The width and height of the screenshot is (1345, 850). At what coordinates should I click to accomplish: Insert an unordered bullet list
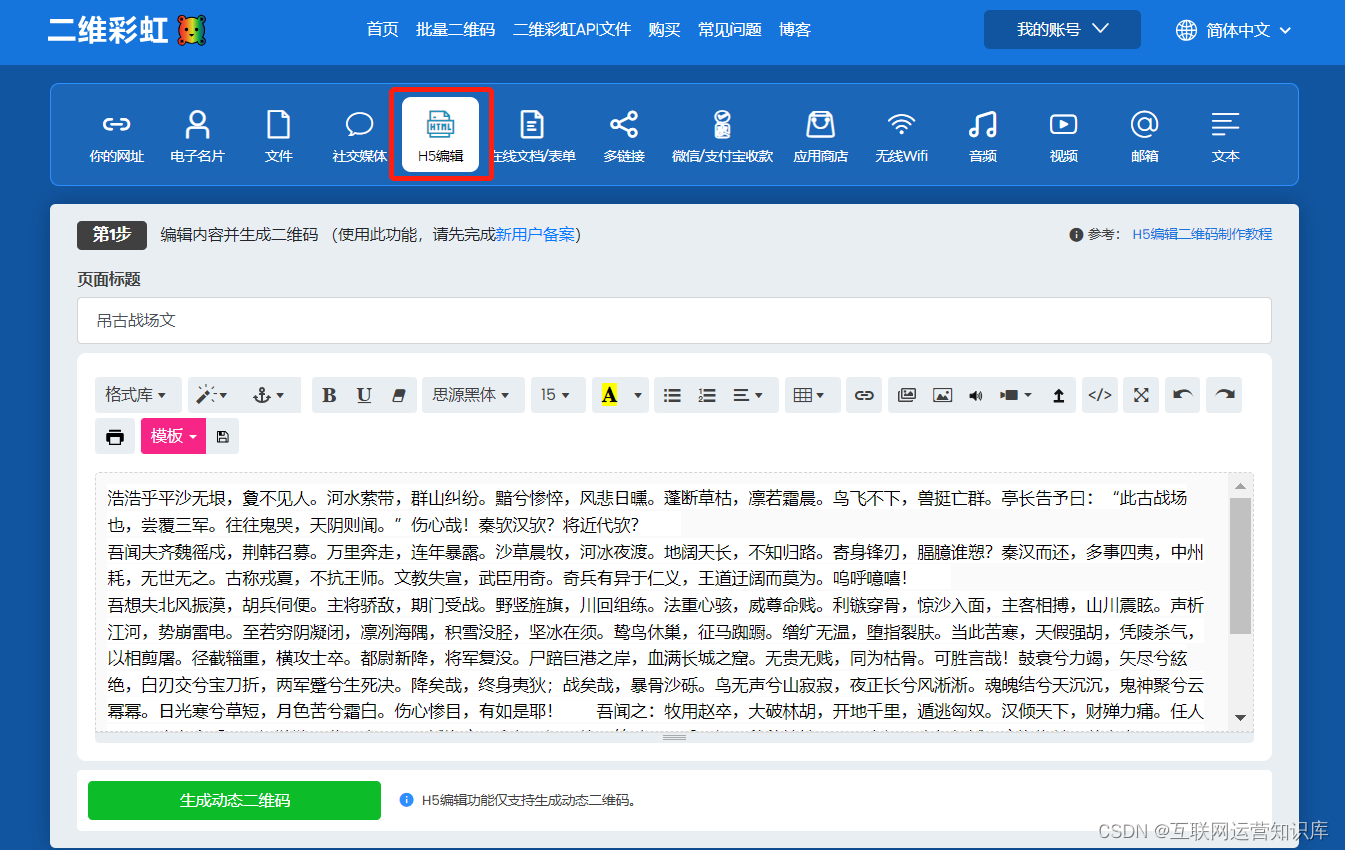672,395
